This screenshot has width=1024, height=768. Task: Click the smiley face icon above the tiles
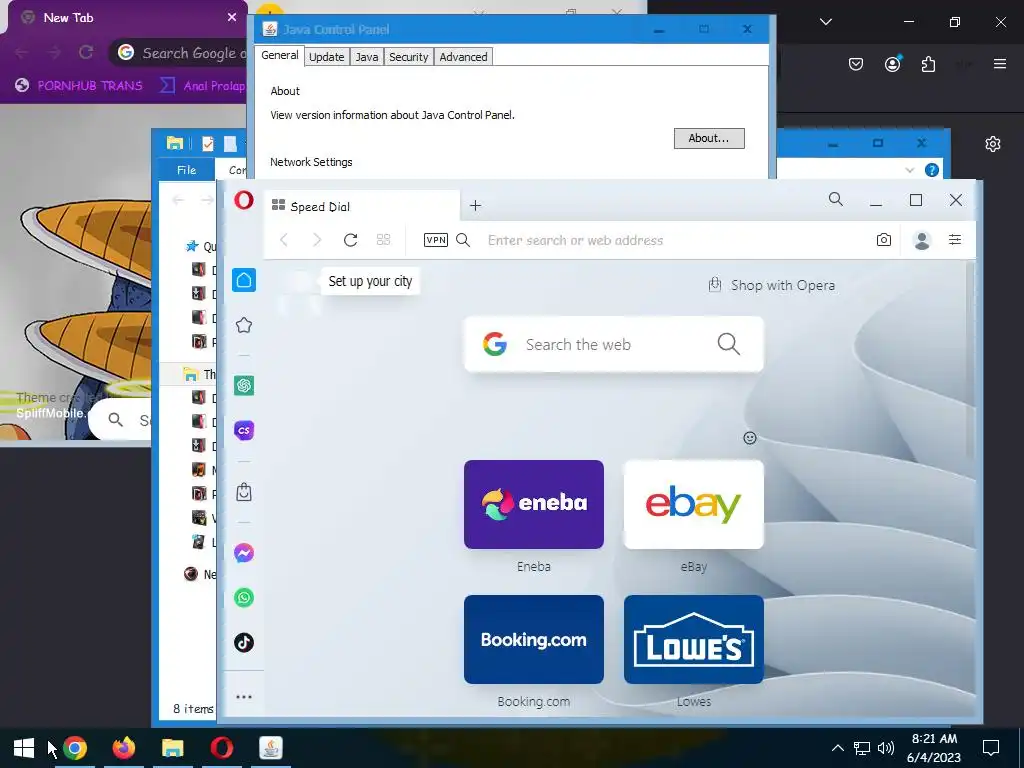coord(750,438)
